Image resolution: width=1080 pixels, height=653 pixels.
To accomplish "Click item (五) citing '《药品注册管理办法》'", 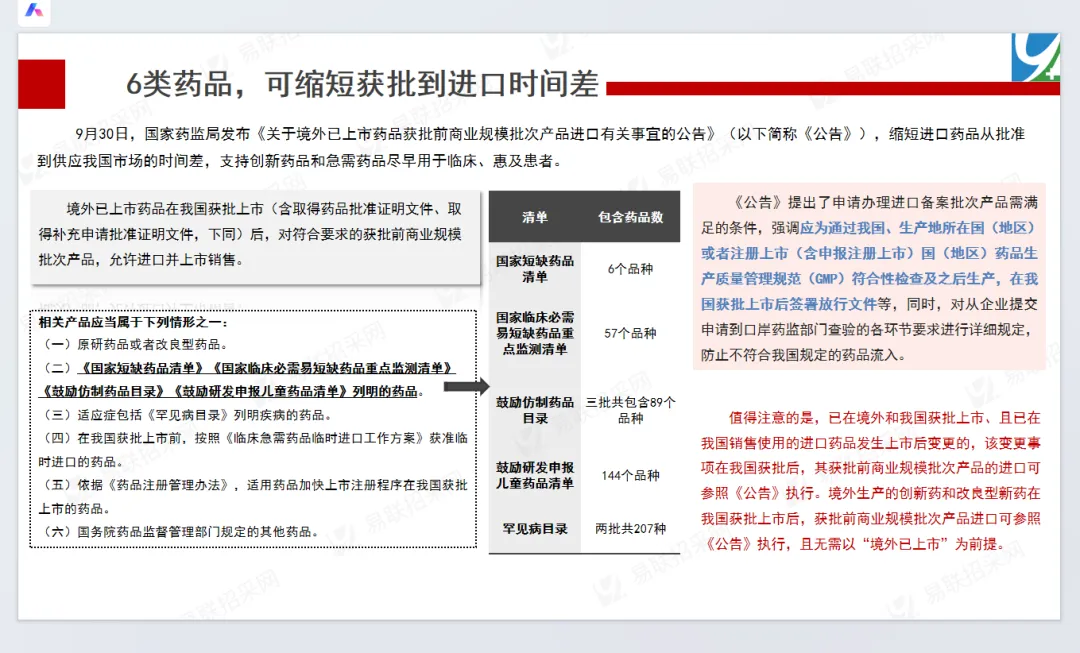I will pos(253,497).
